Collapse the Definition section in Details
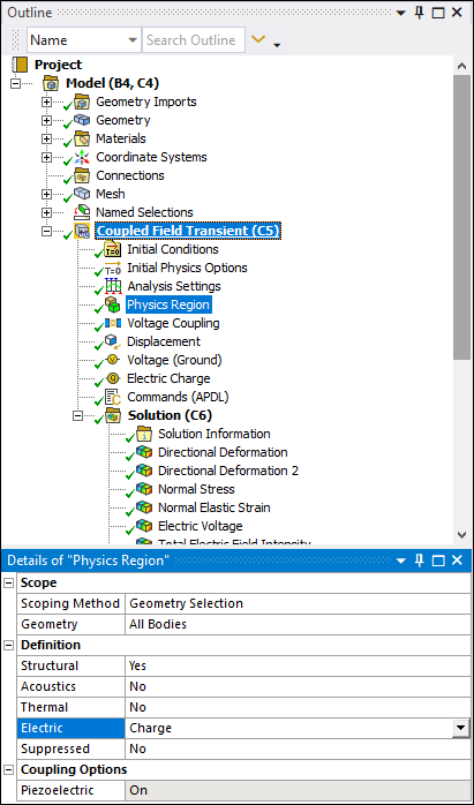 pos(9,645)
